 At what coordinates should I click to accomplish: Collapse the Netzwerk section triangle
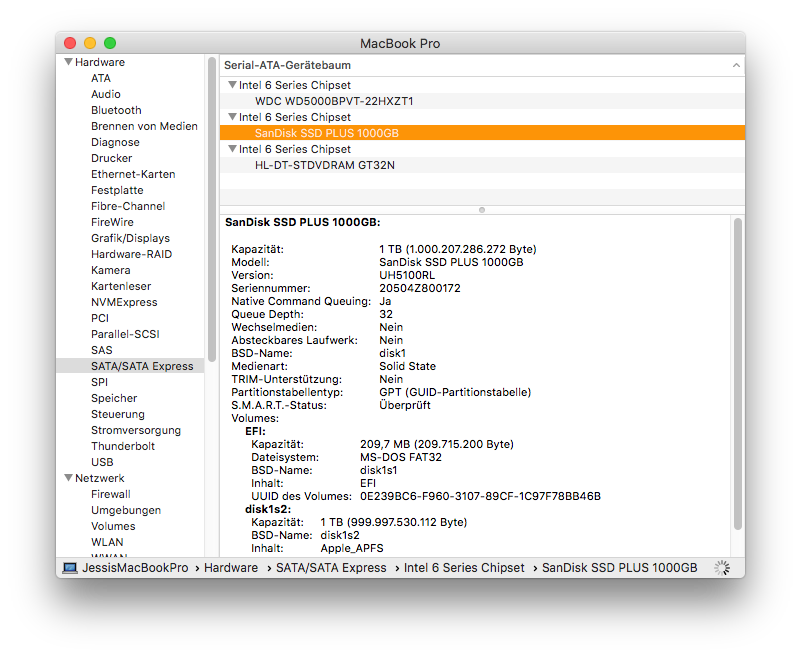pos(68,478)
